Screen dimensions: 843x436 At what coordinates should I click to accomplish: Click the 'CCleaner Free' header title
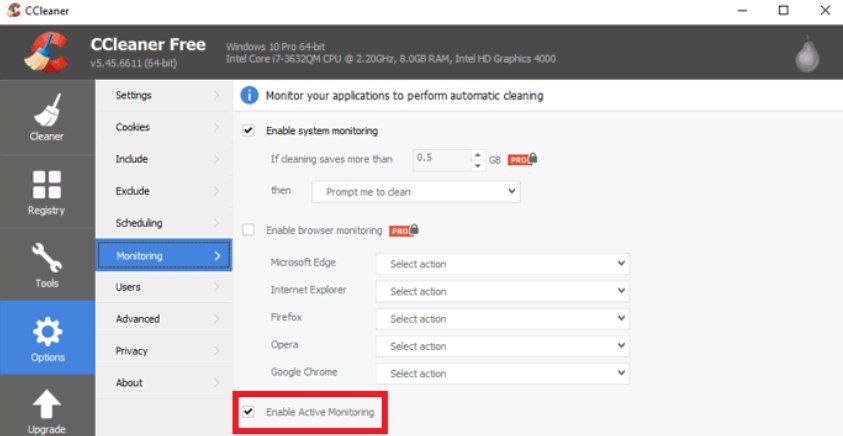pos(148,44)
